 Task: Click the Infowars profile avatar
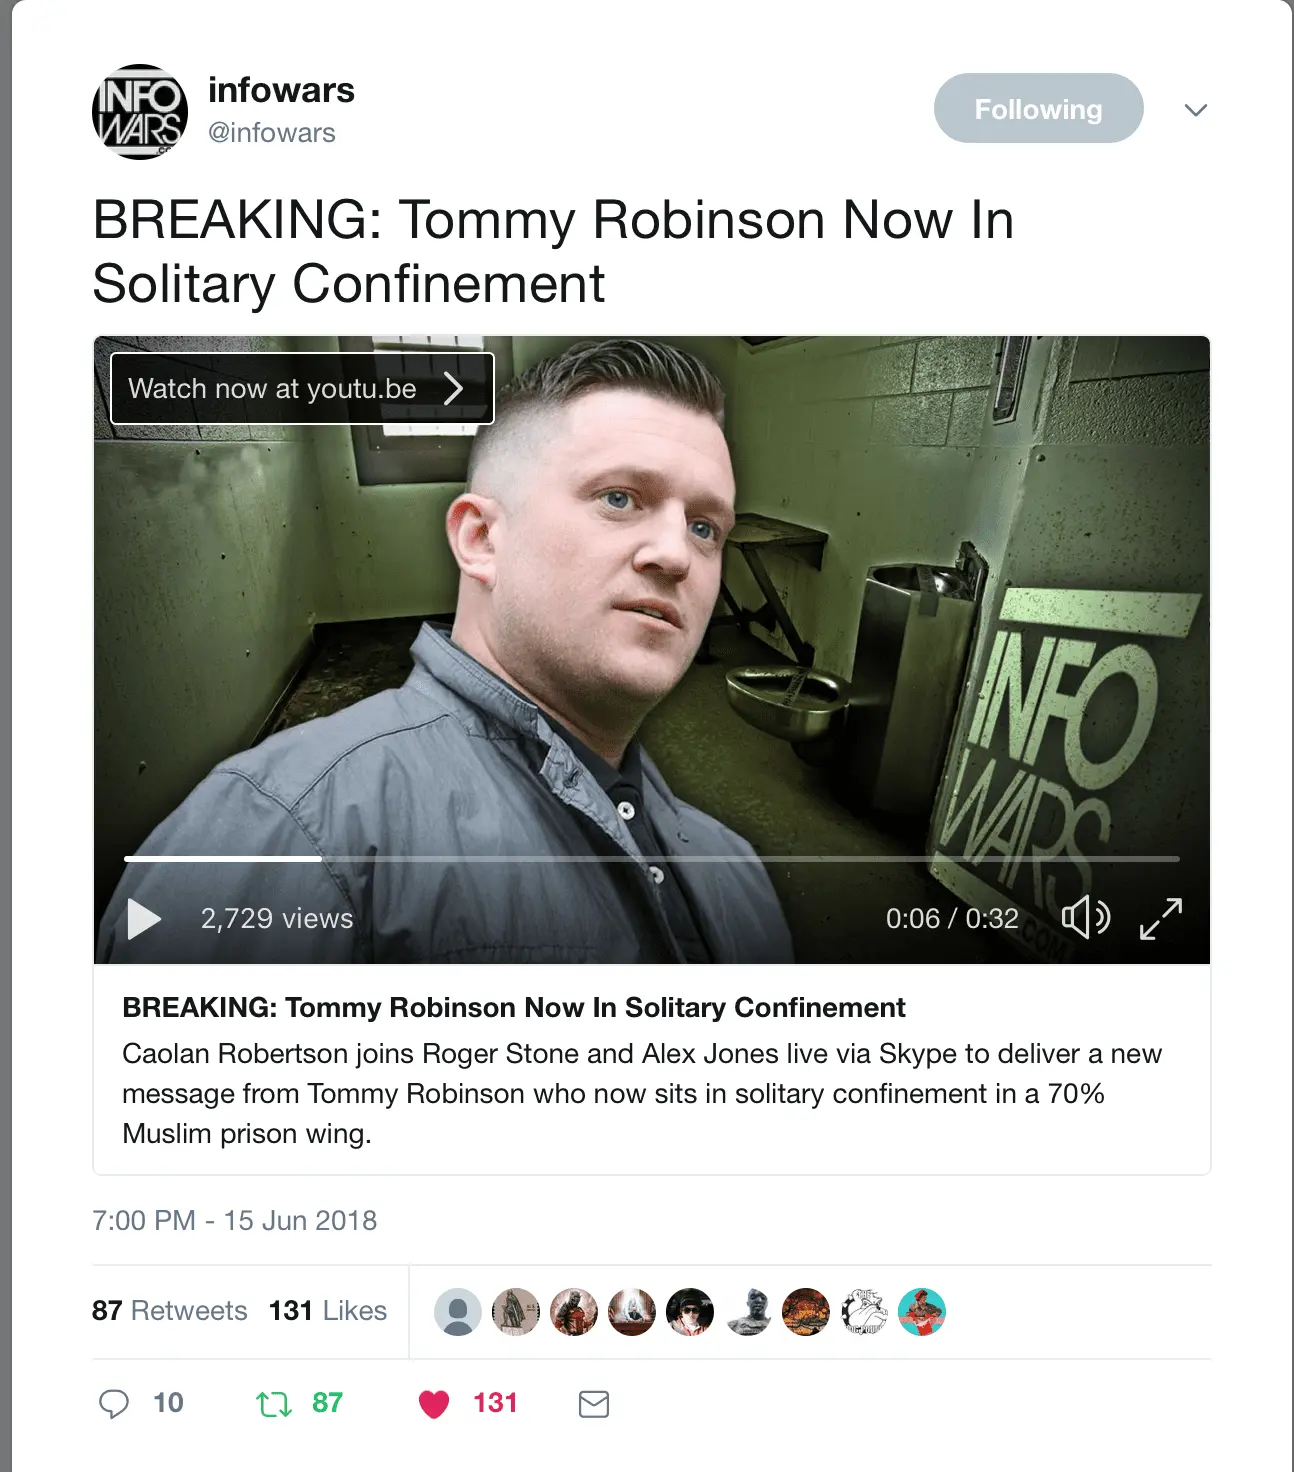pos(139,112)
